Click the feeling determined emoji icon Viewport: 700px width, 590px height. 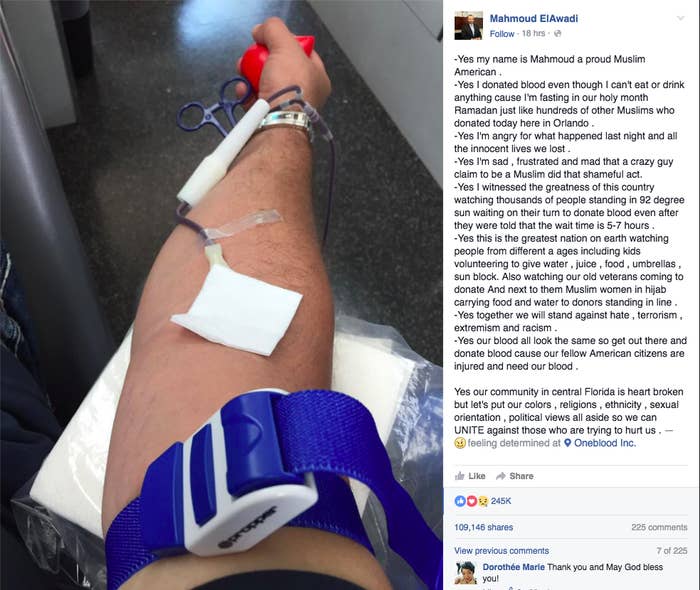point(460,443)
